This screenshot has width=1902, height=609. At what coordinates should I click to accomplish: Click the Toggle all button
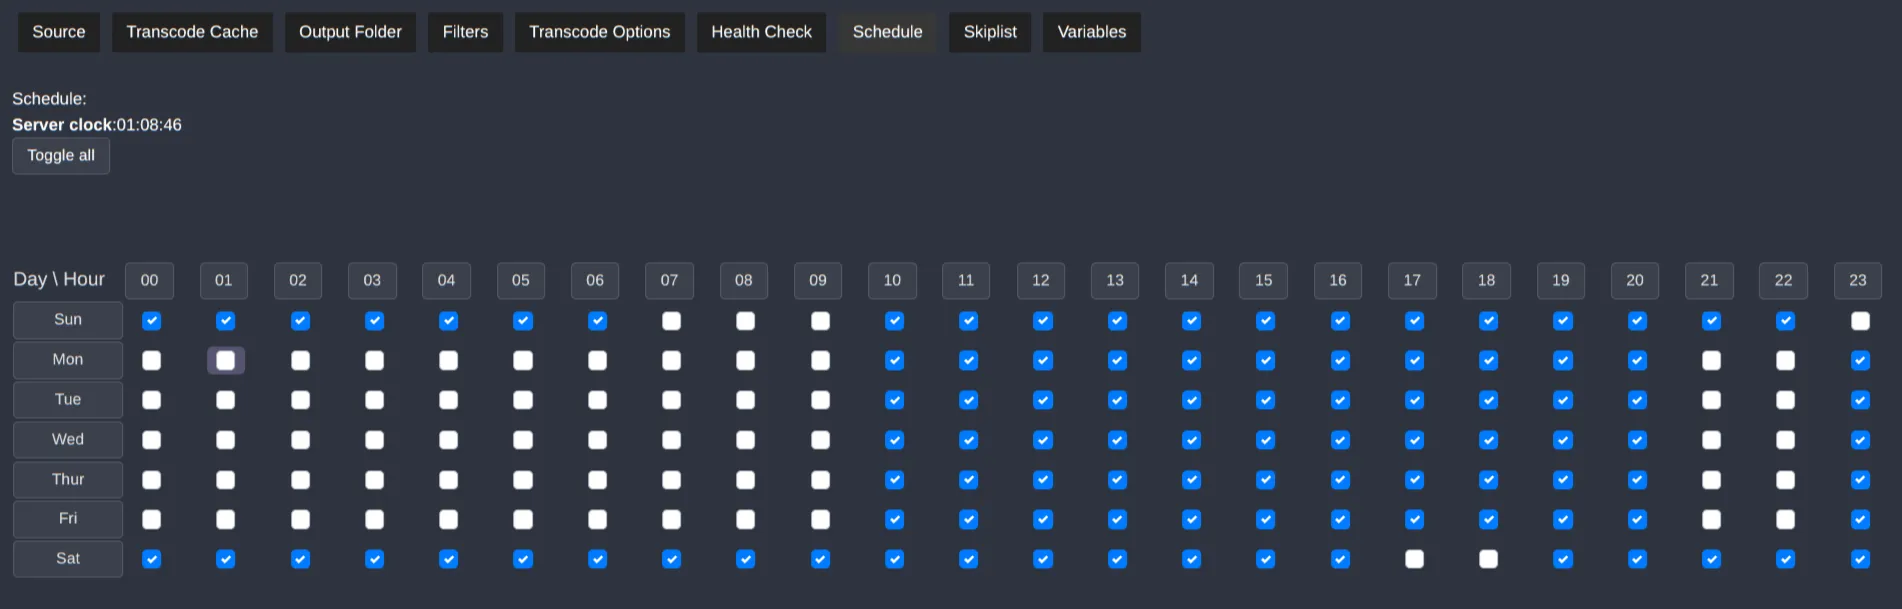tap(61, 156)
